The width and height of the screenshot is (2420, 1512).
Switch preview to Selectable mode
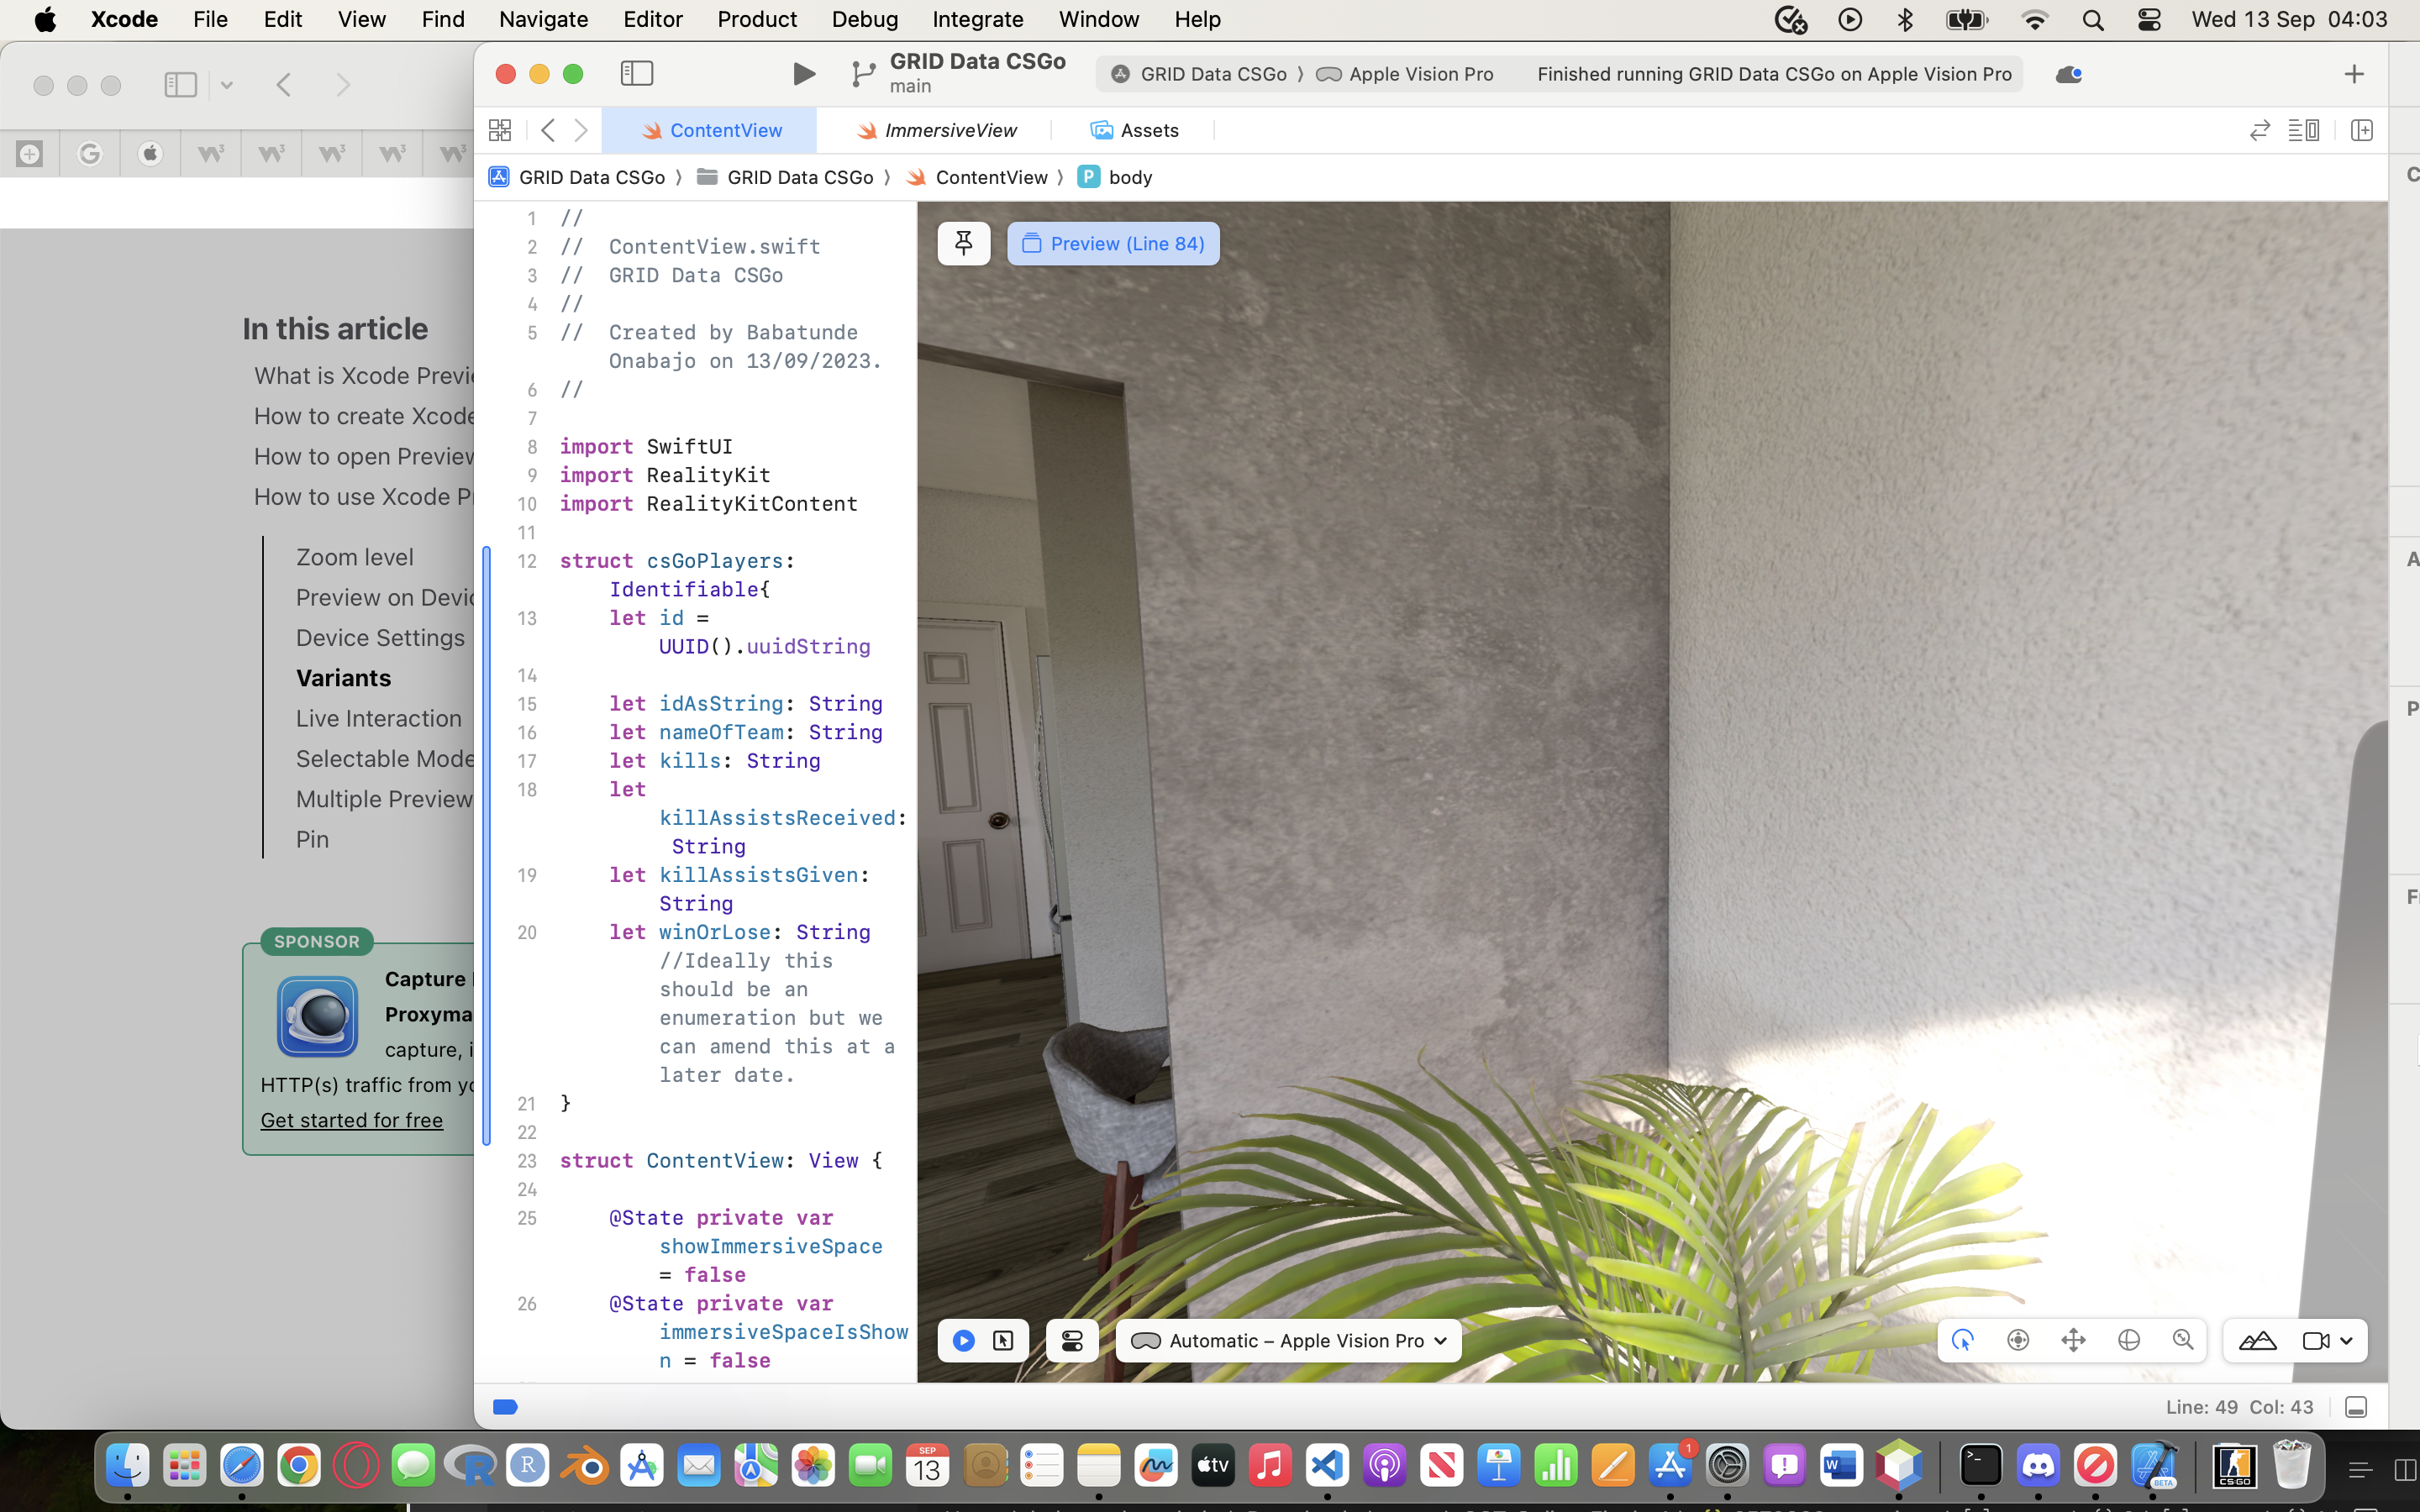[1002, 1340]
